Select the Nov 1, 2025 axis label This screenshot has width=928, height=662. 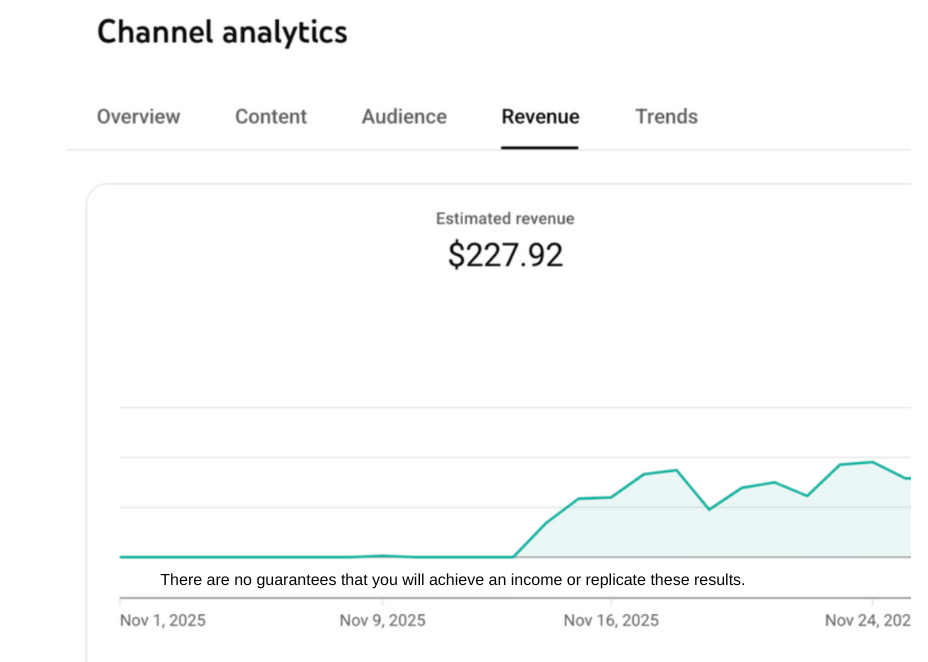tap(162, 620)
